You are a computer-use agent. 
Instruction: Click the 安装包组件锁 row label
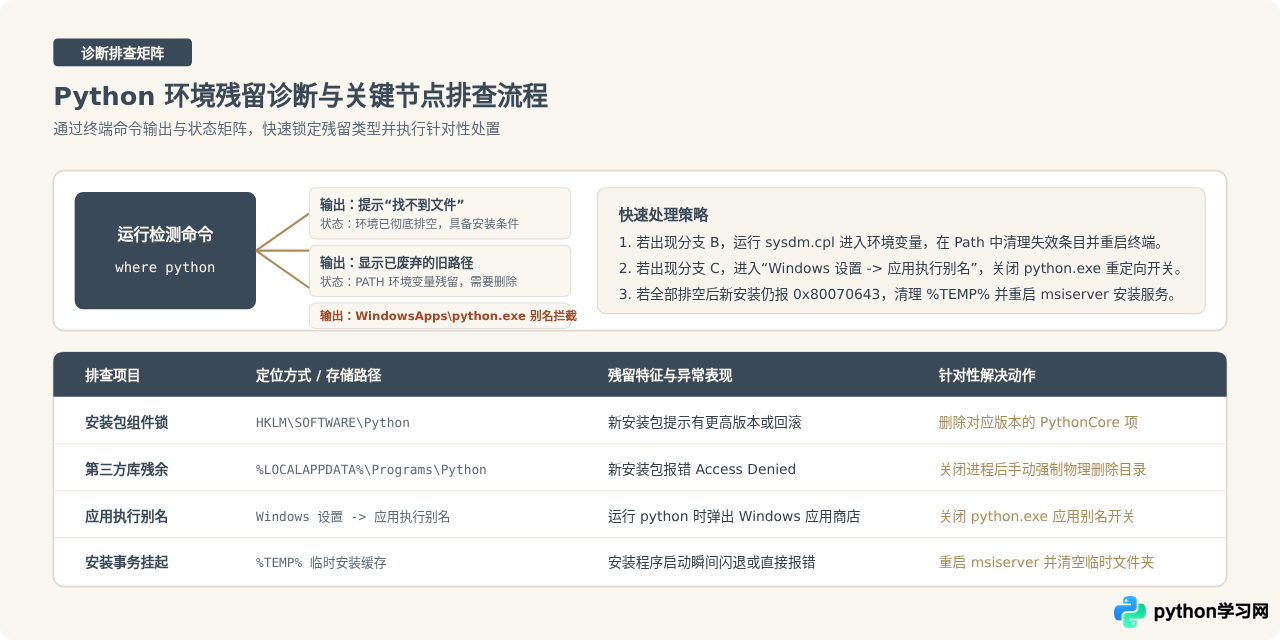point(126,422)
